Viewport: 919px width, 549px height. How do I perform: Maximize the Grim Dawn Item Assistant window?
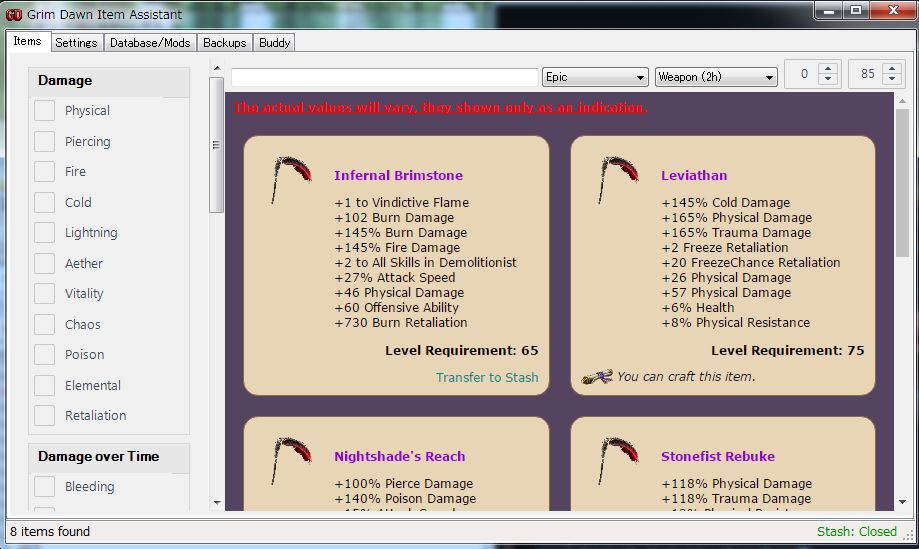pos(856,11)
